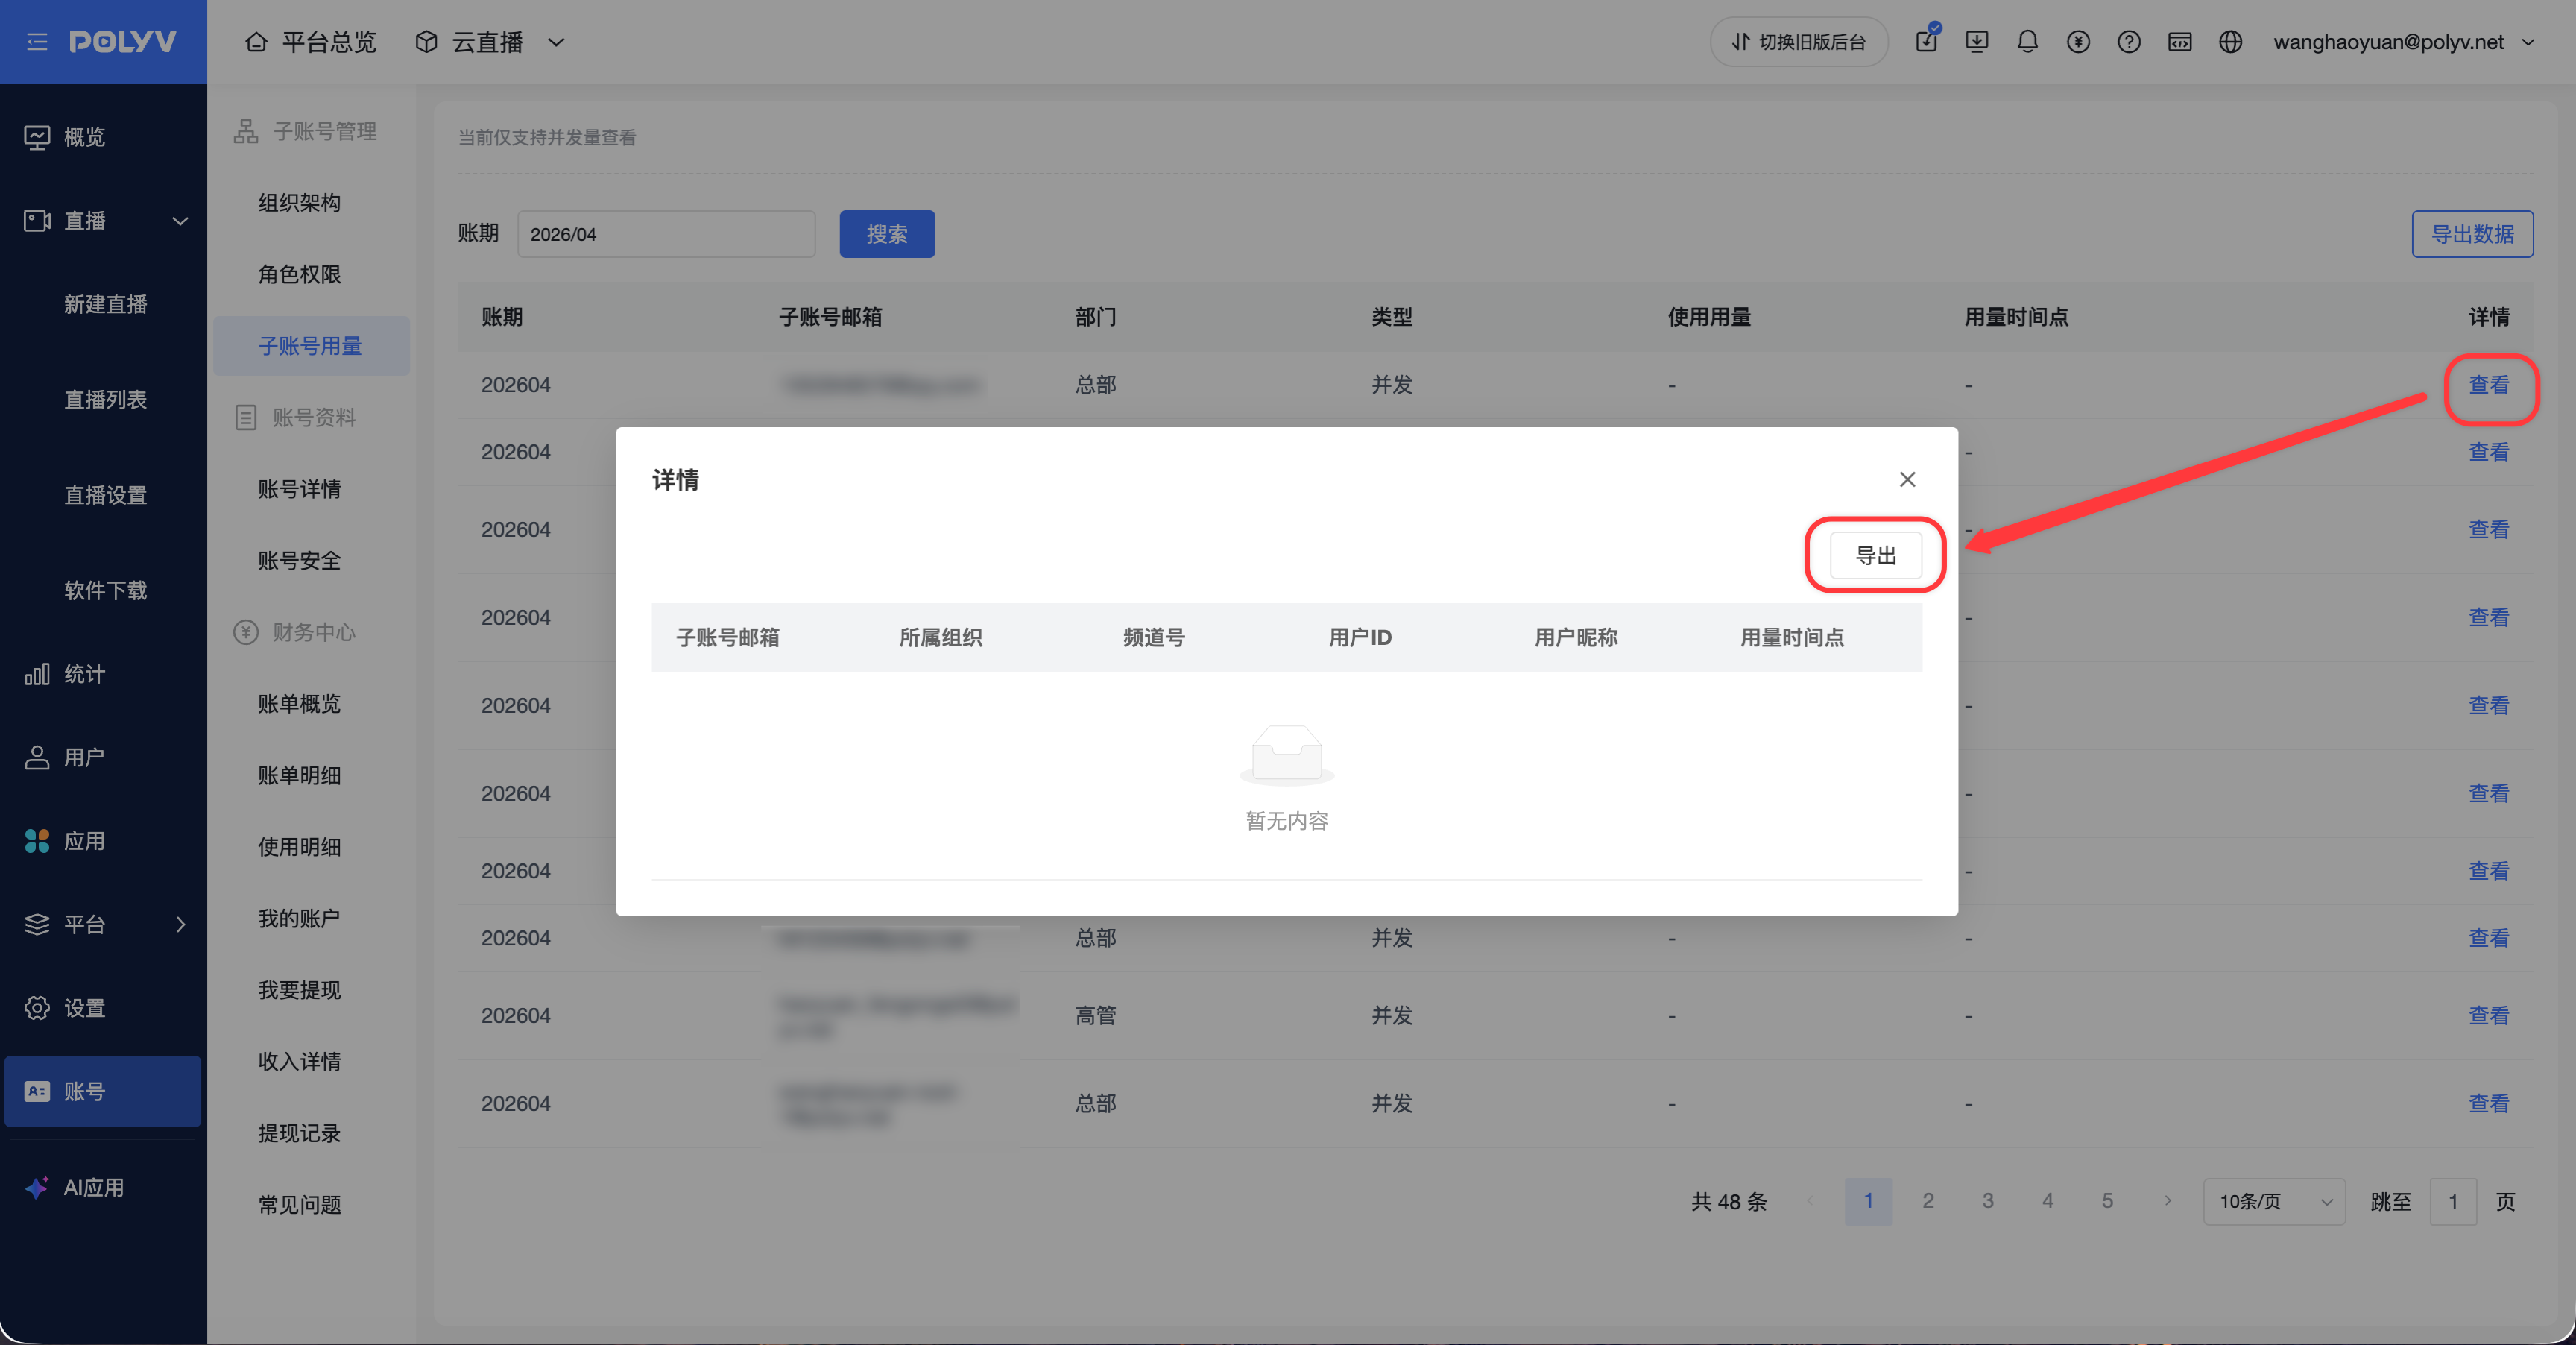Viewport: 2576px width, 1345px height.
Task: Click the AI应用 sparkle icon
Action: tap(37, 1188)
